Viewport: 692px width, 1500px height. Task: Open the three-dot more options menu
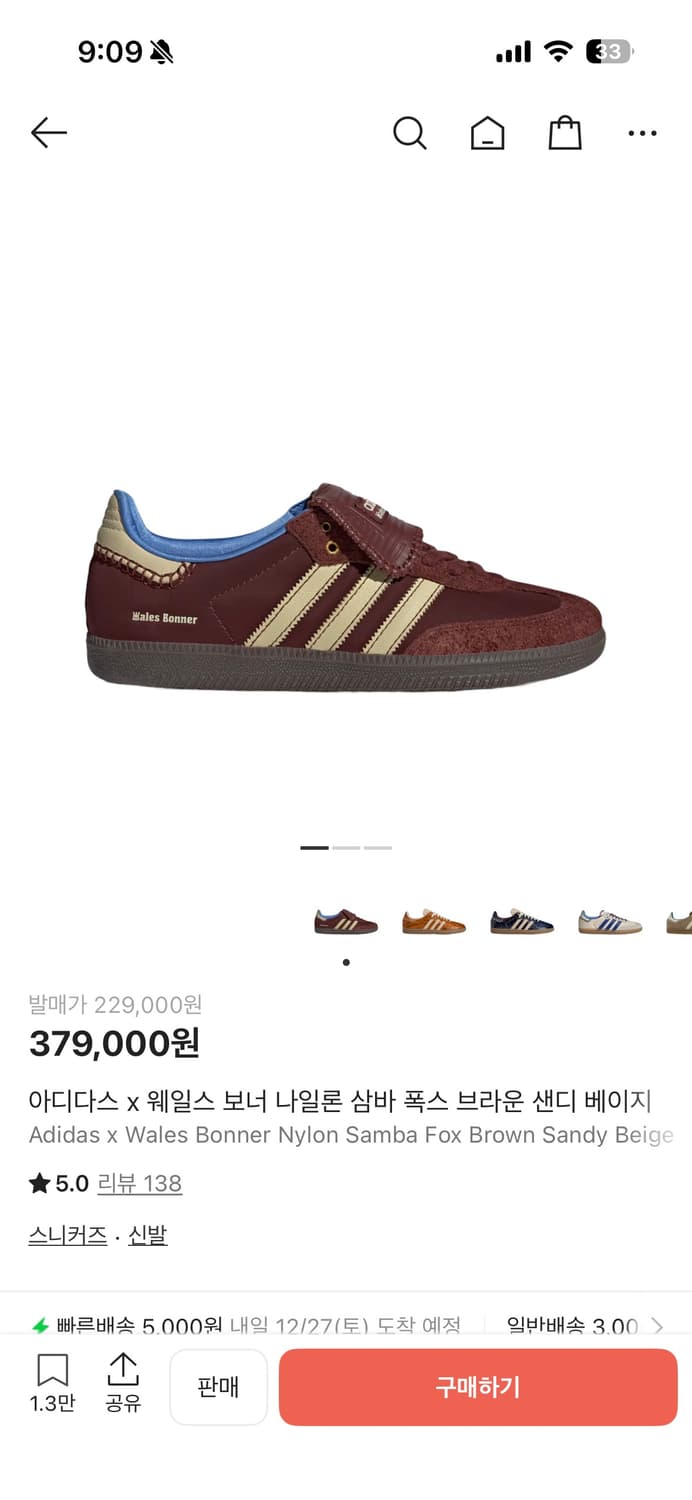pyautogui.click(x=642, y=133)
